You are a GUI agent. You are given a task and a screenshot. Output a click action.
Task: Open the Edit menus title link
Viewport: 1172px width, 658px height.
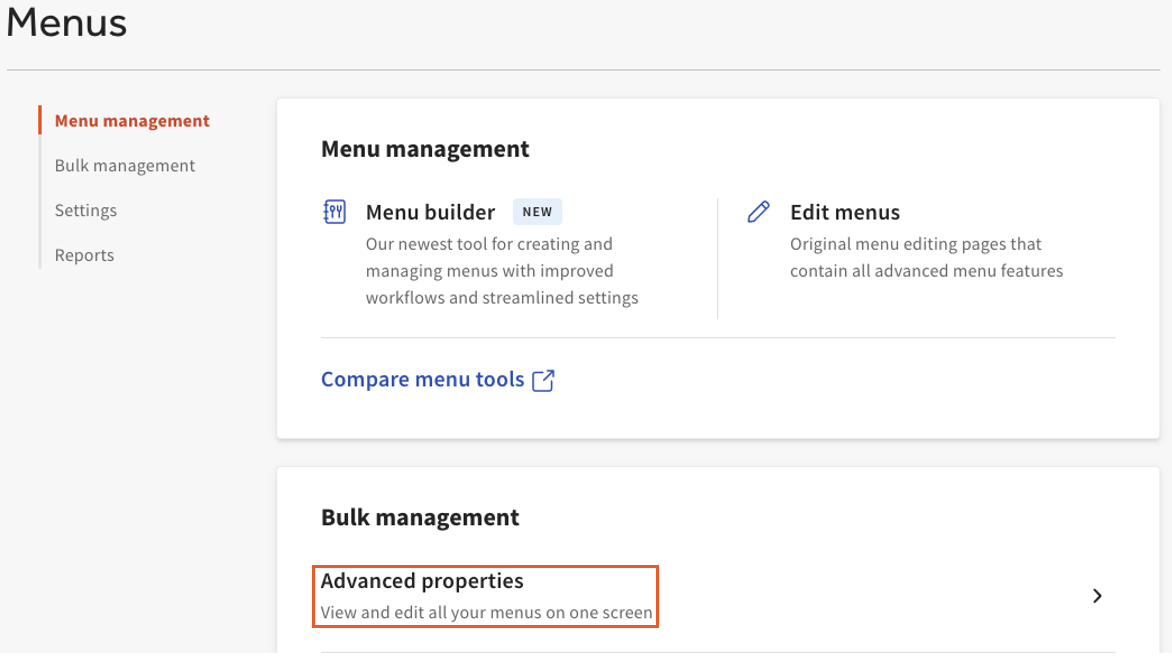point(845,212)
